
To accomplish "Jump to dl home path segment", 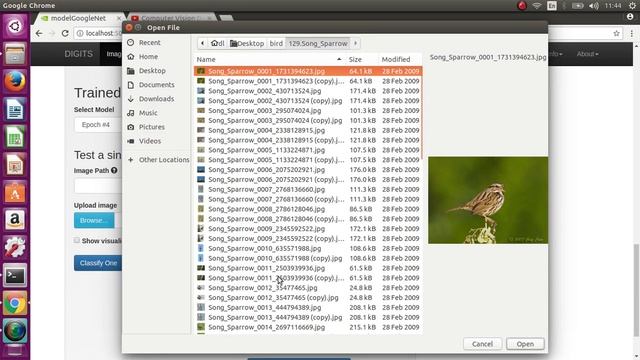I will pos(218,43).
